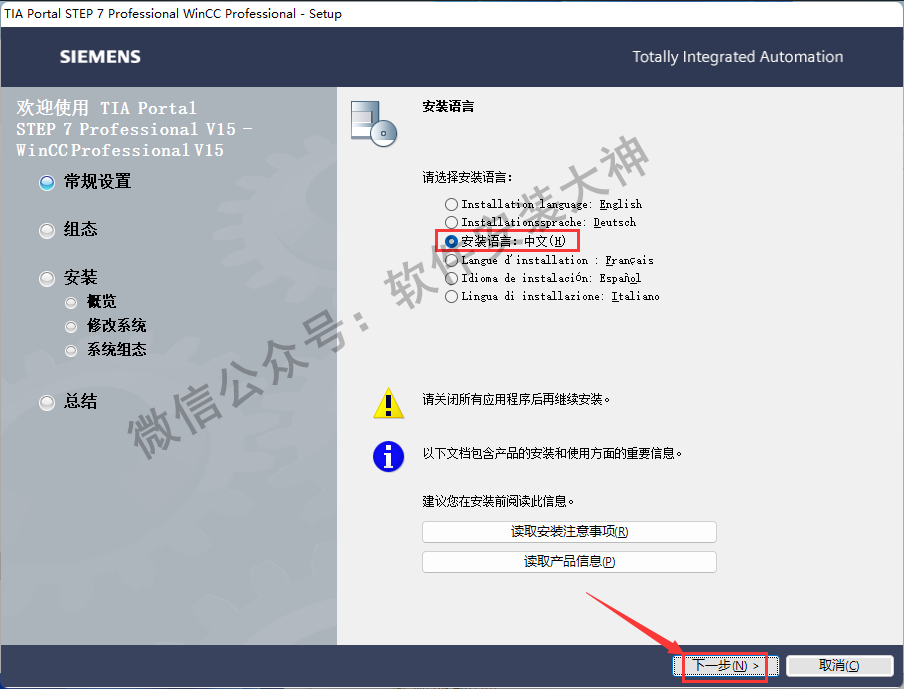Click the installer disc computer icon

374,123
